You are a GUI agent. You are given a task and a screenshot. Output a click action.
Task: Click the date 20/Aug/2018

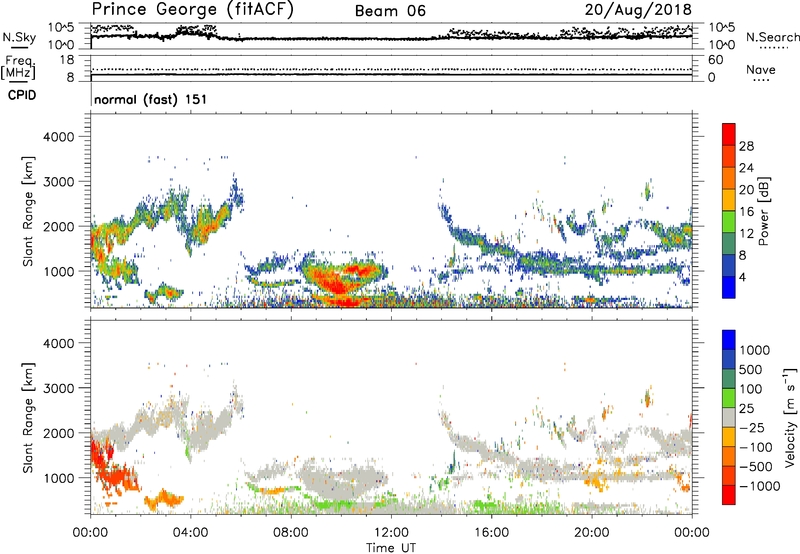pos(638,10)
